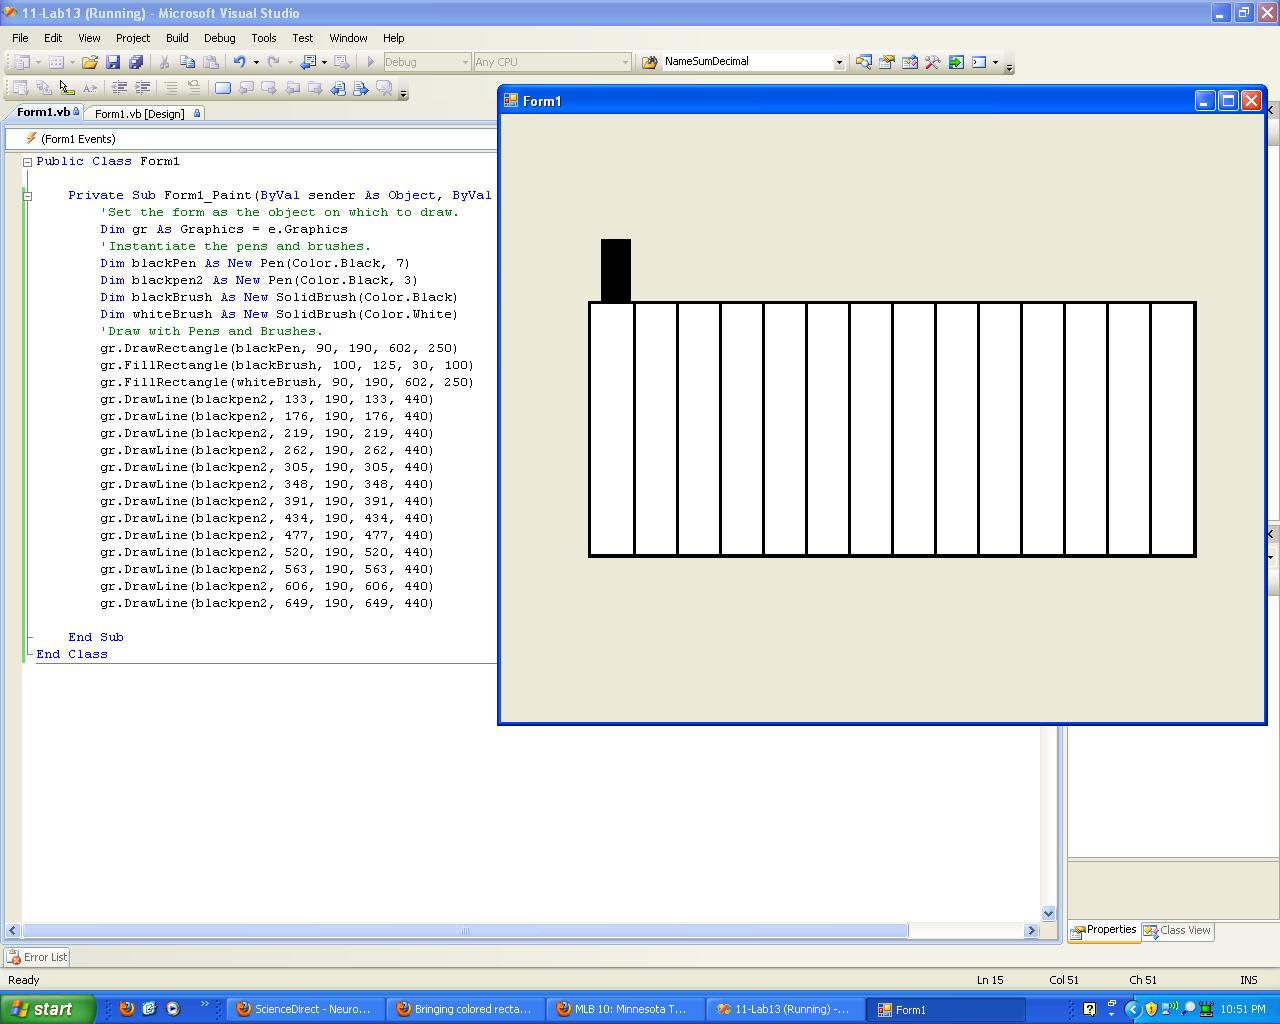Save Form1.vb with the floppy disk icon

[113, 62]
